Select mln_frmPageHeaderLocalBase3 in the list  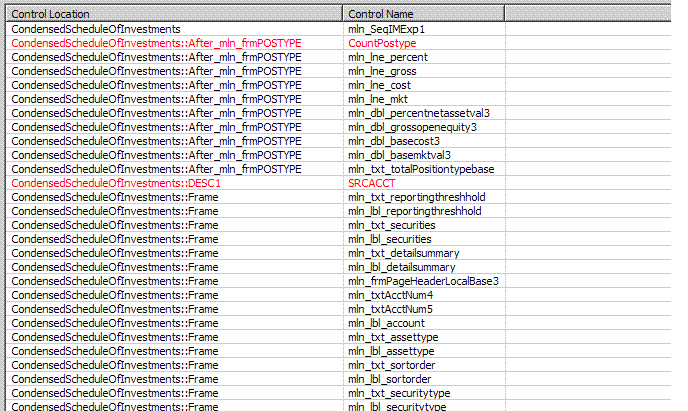423,281
